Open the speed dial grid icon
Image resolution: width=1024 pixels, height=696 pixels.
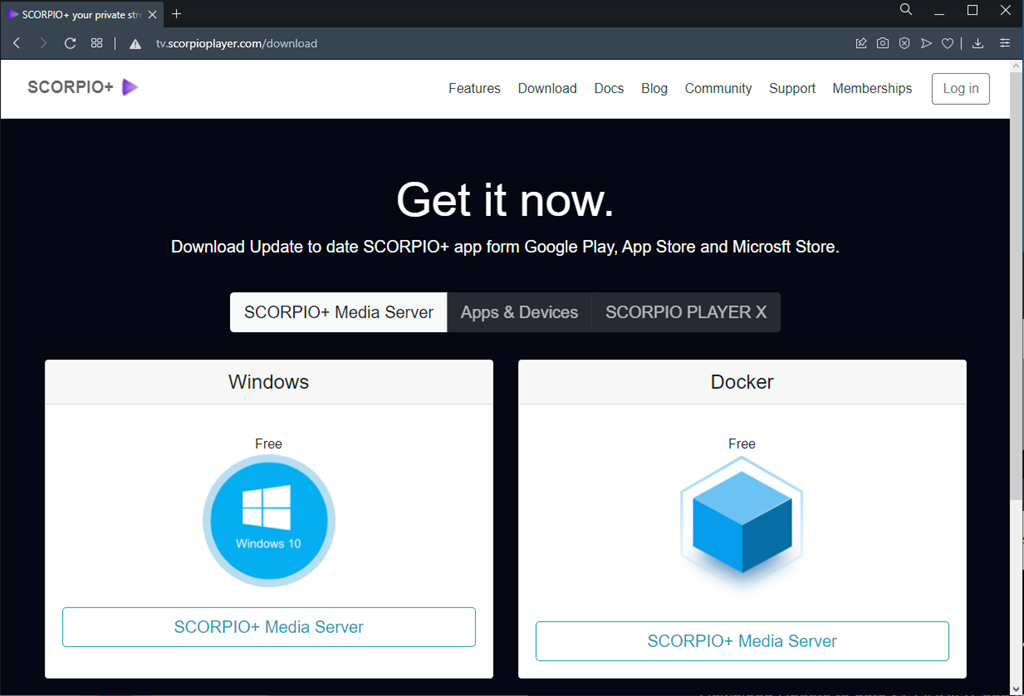(97, 43)
